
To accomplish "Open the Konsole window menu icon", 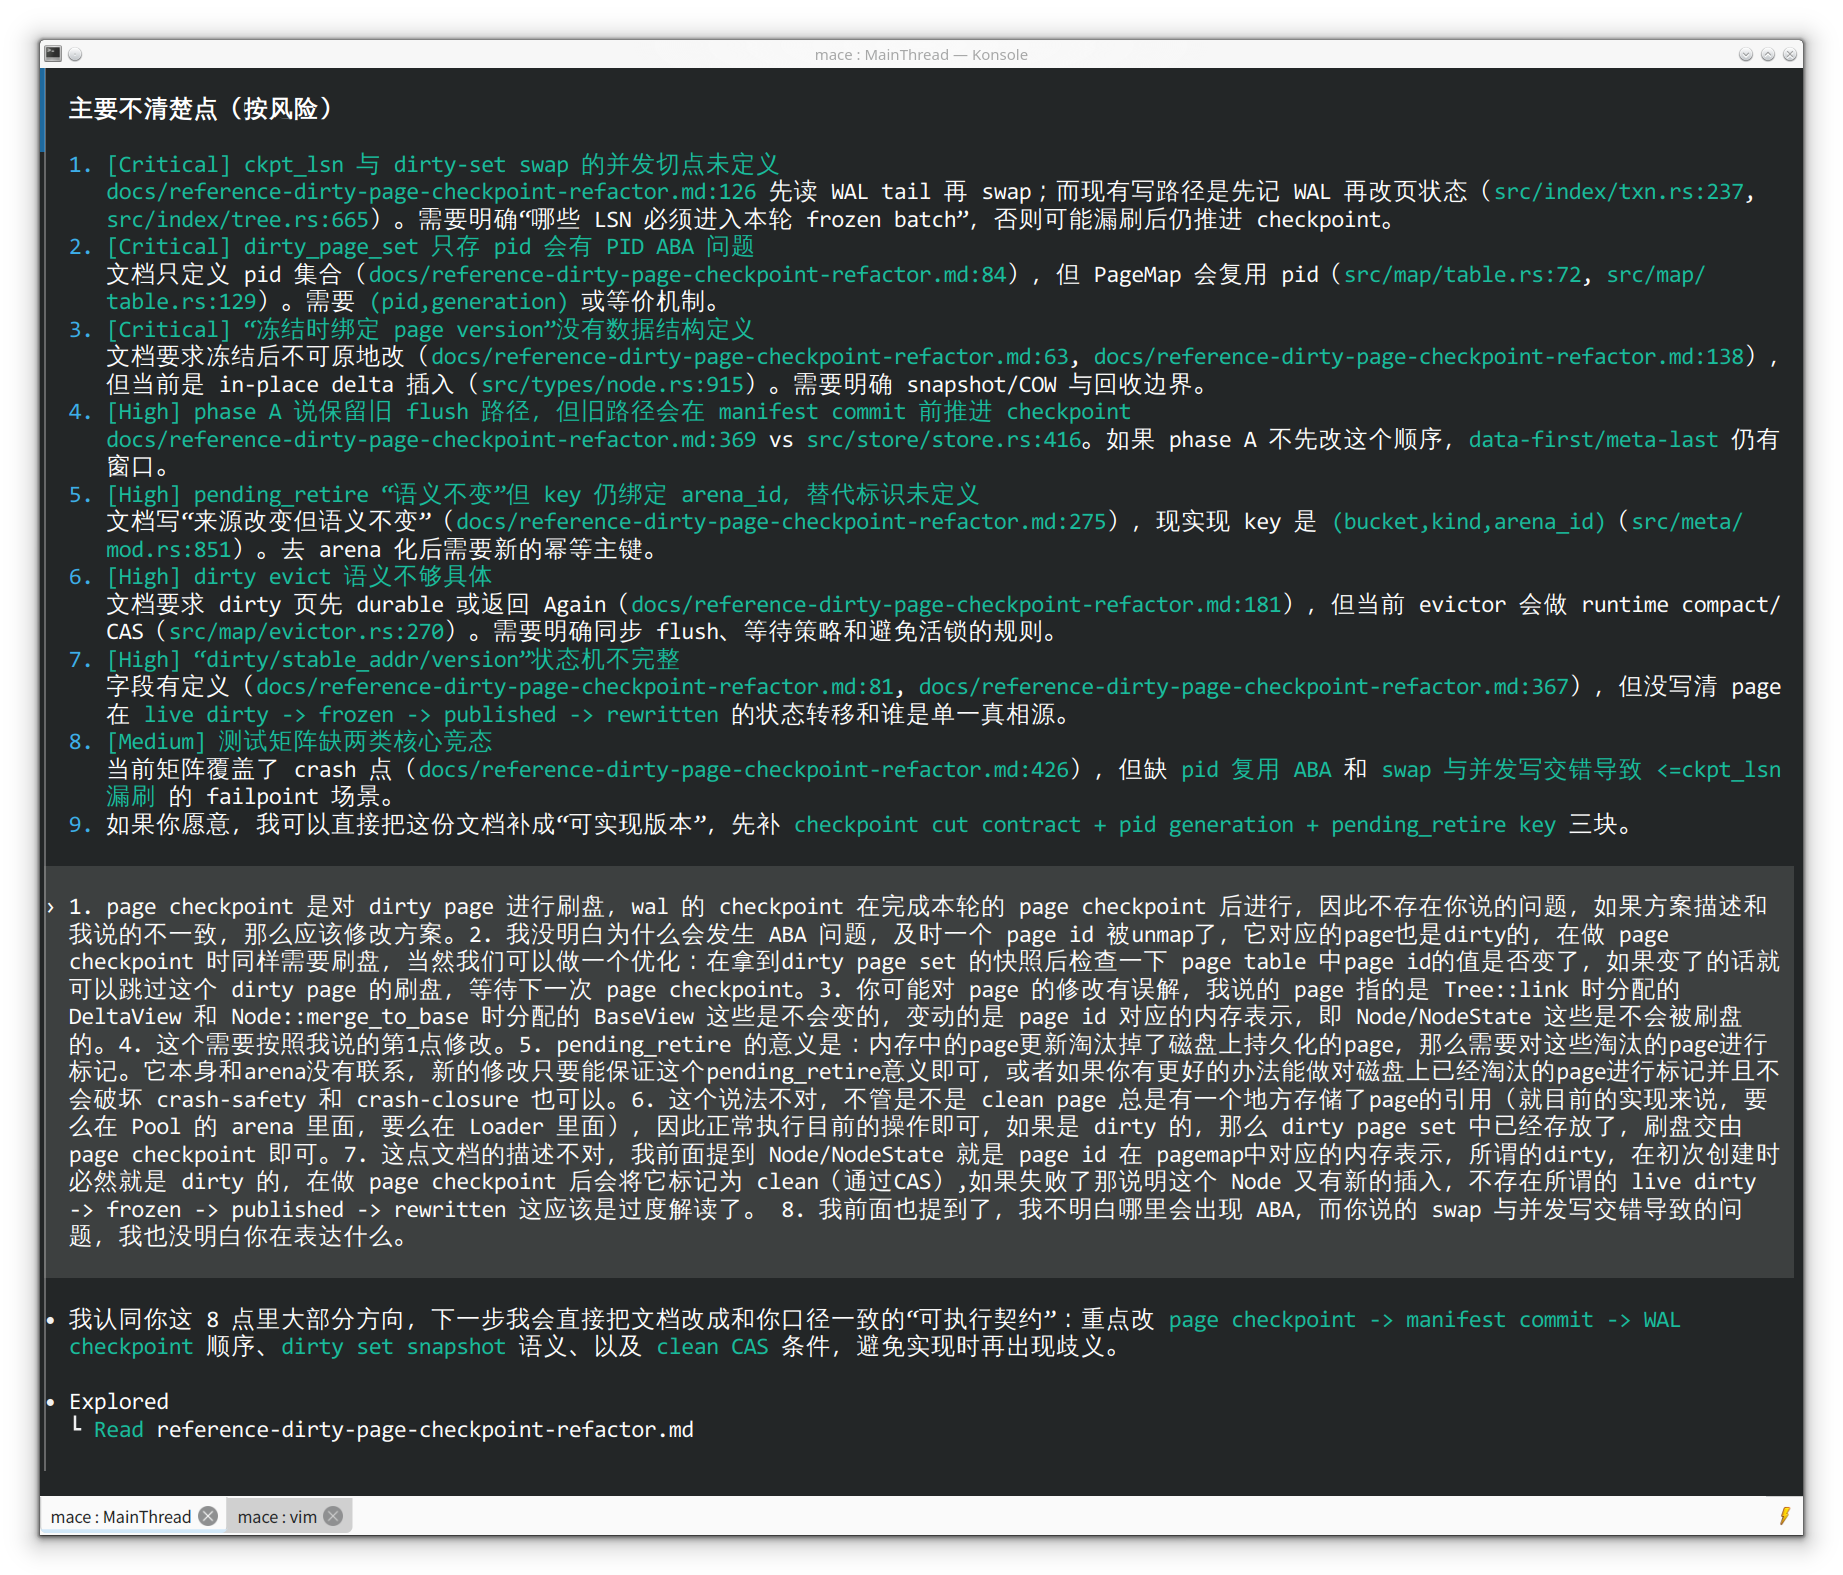I will coord(54,54).
